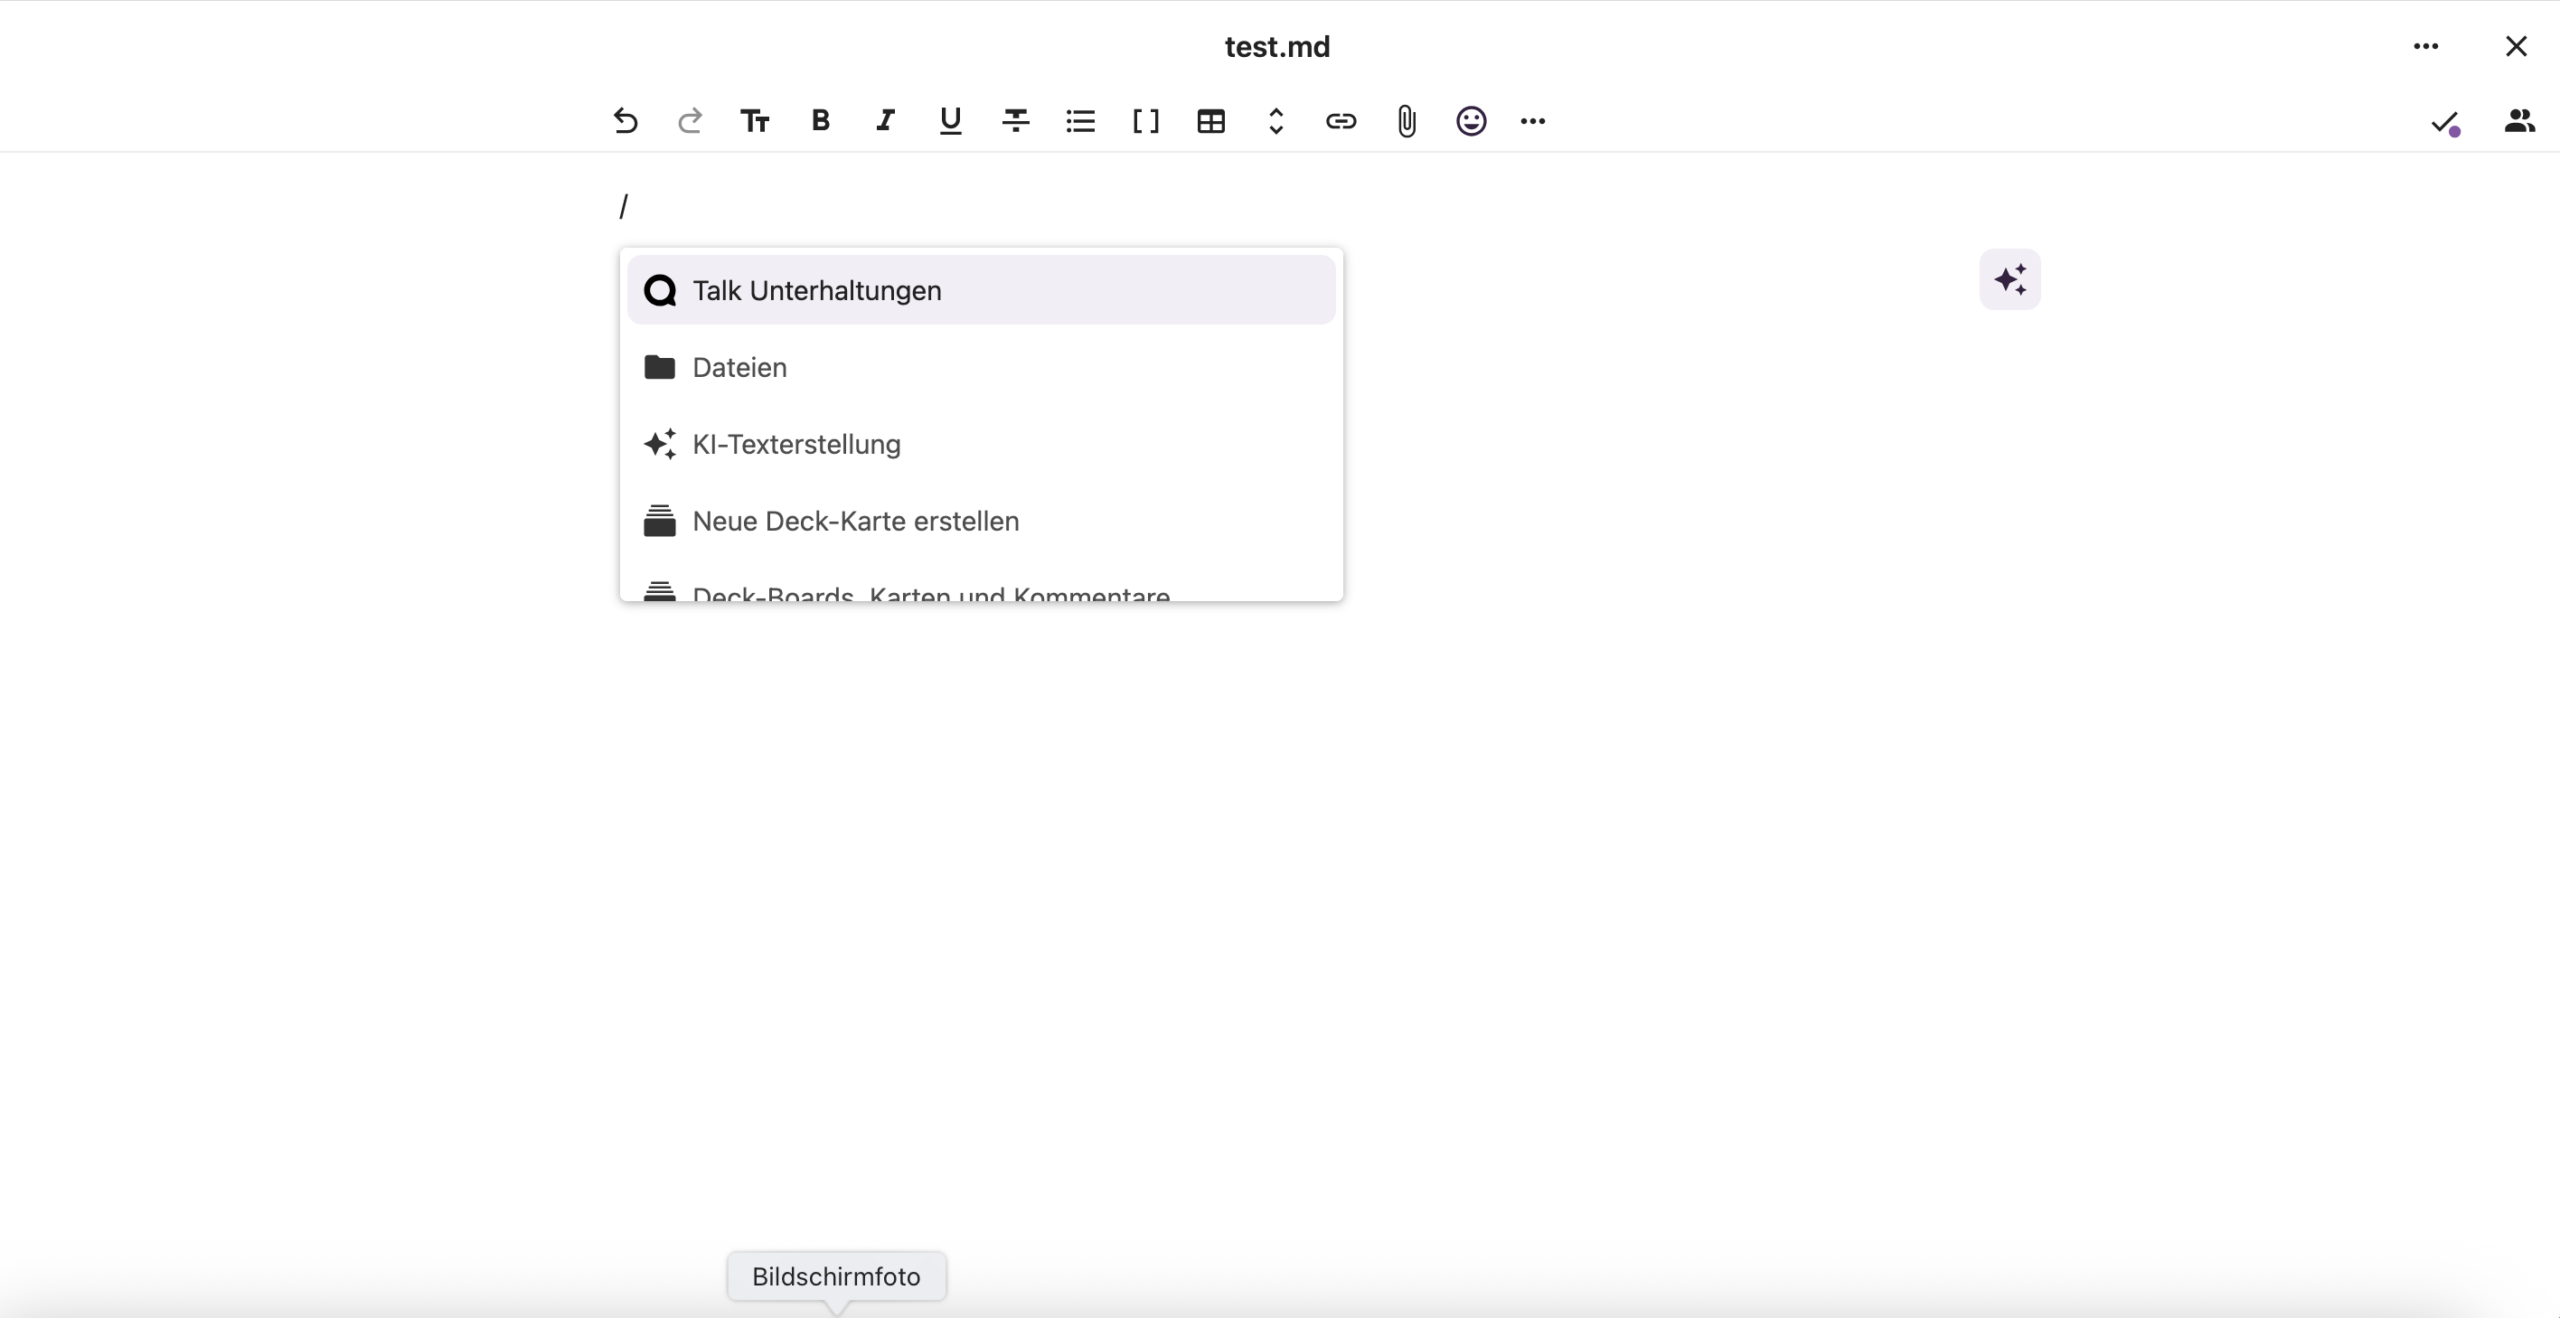The height and width of the screenshot is (1318, 2560).
Task: Apply strikethrough formatting
Action: tap(1016, 121)
